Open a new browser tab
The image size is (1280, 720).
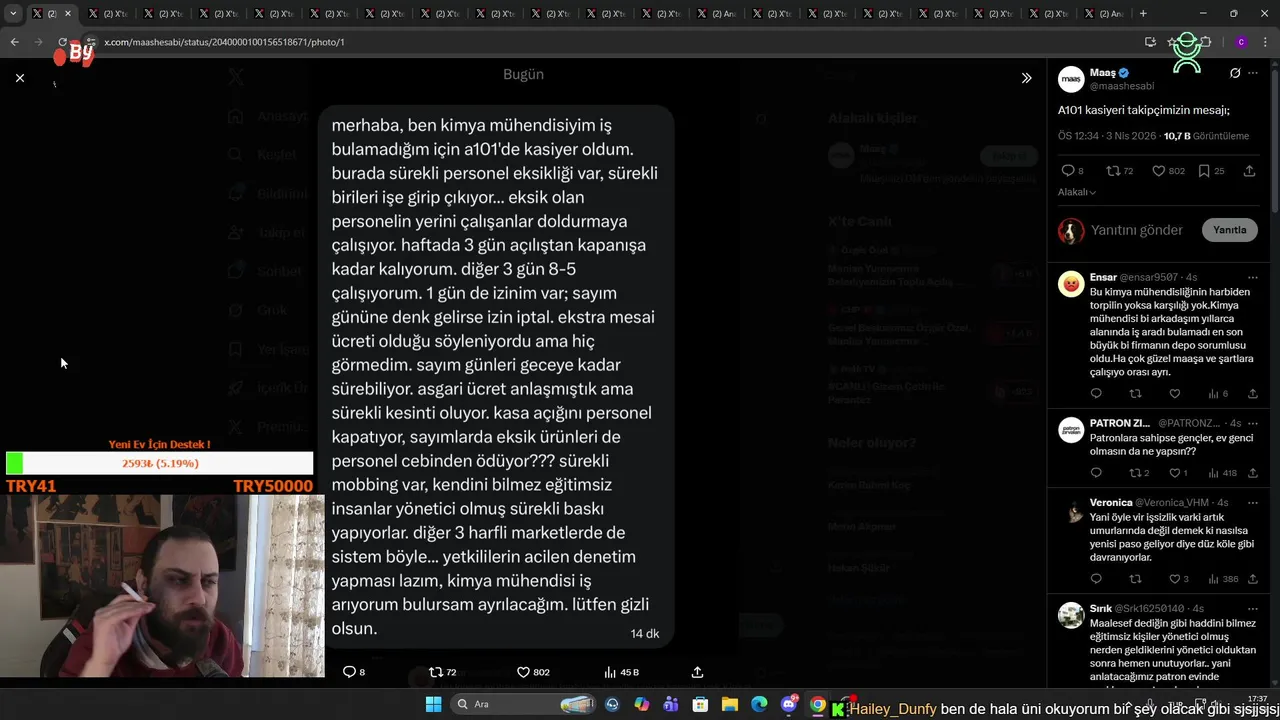pos(1143,14)
